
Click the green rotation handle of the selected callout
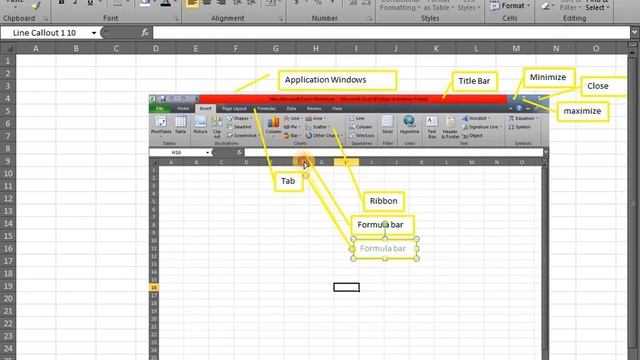pyautogui.click(x=385, y=224)
